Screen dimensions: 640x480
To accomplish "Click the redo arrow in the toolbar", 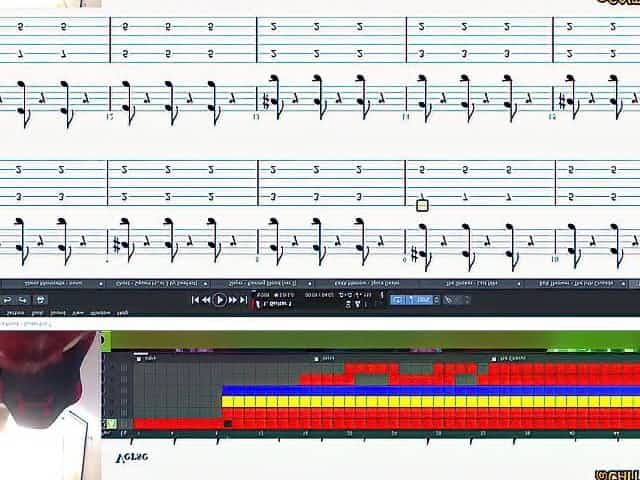I will (x=23, y=300).
